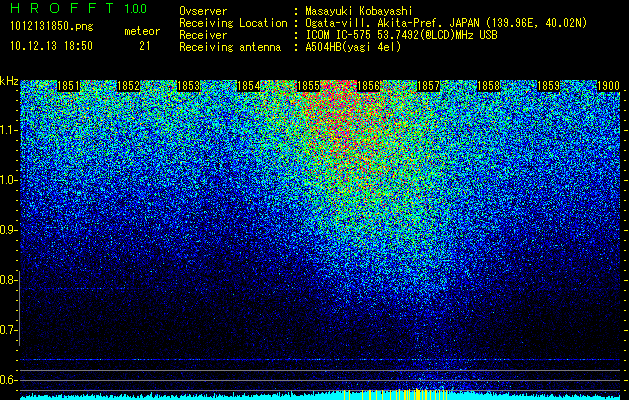Click the 1857 time marker label
Screen dimensions: 629x400
point(428,86)
